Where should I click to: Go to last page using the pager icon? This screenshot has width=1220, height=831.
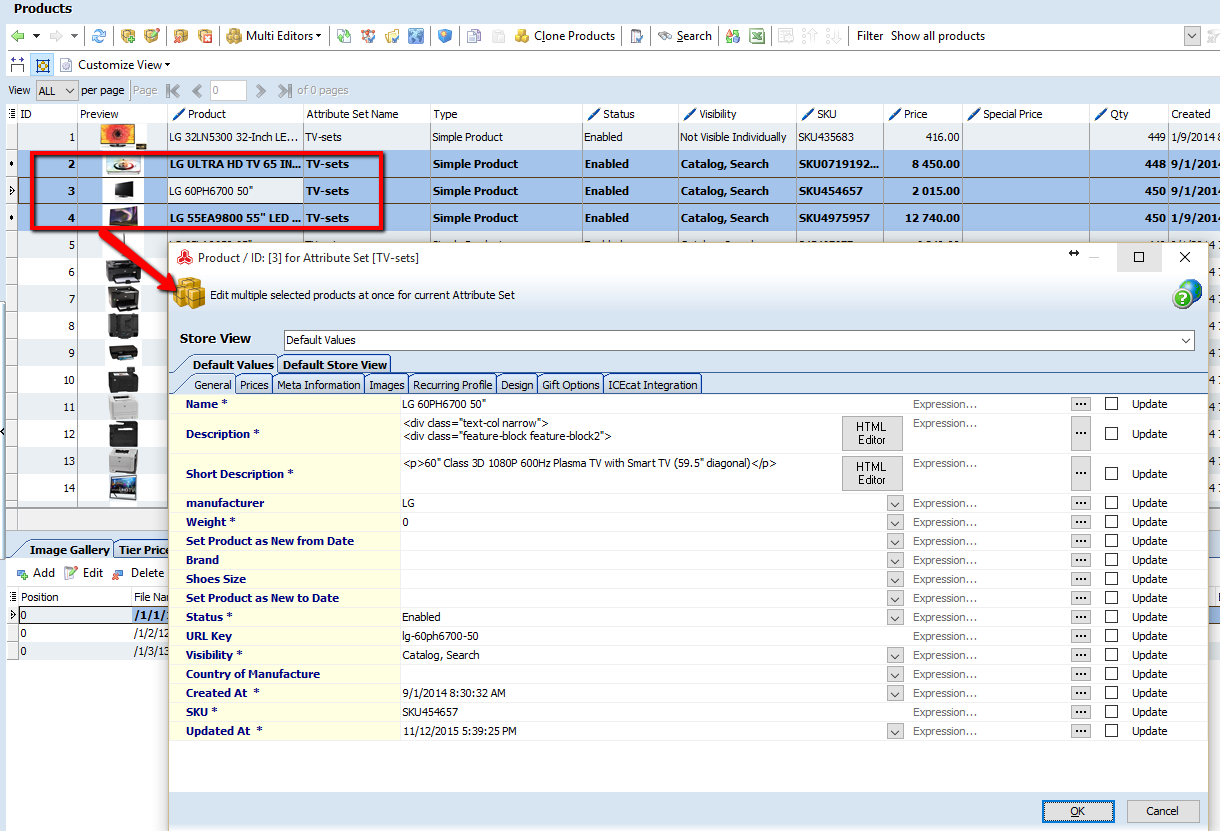(x=285, y=90)
